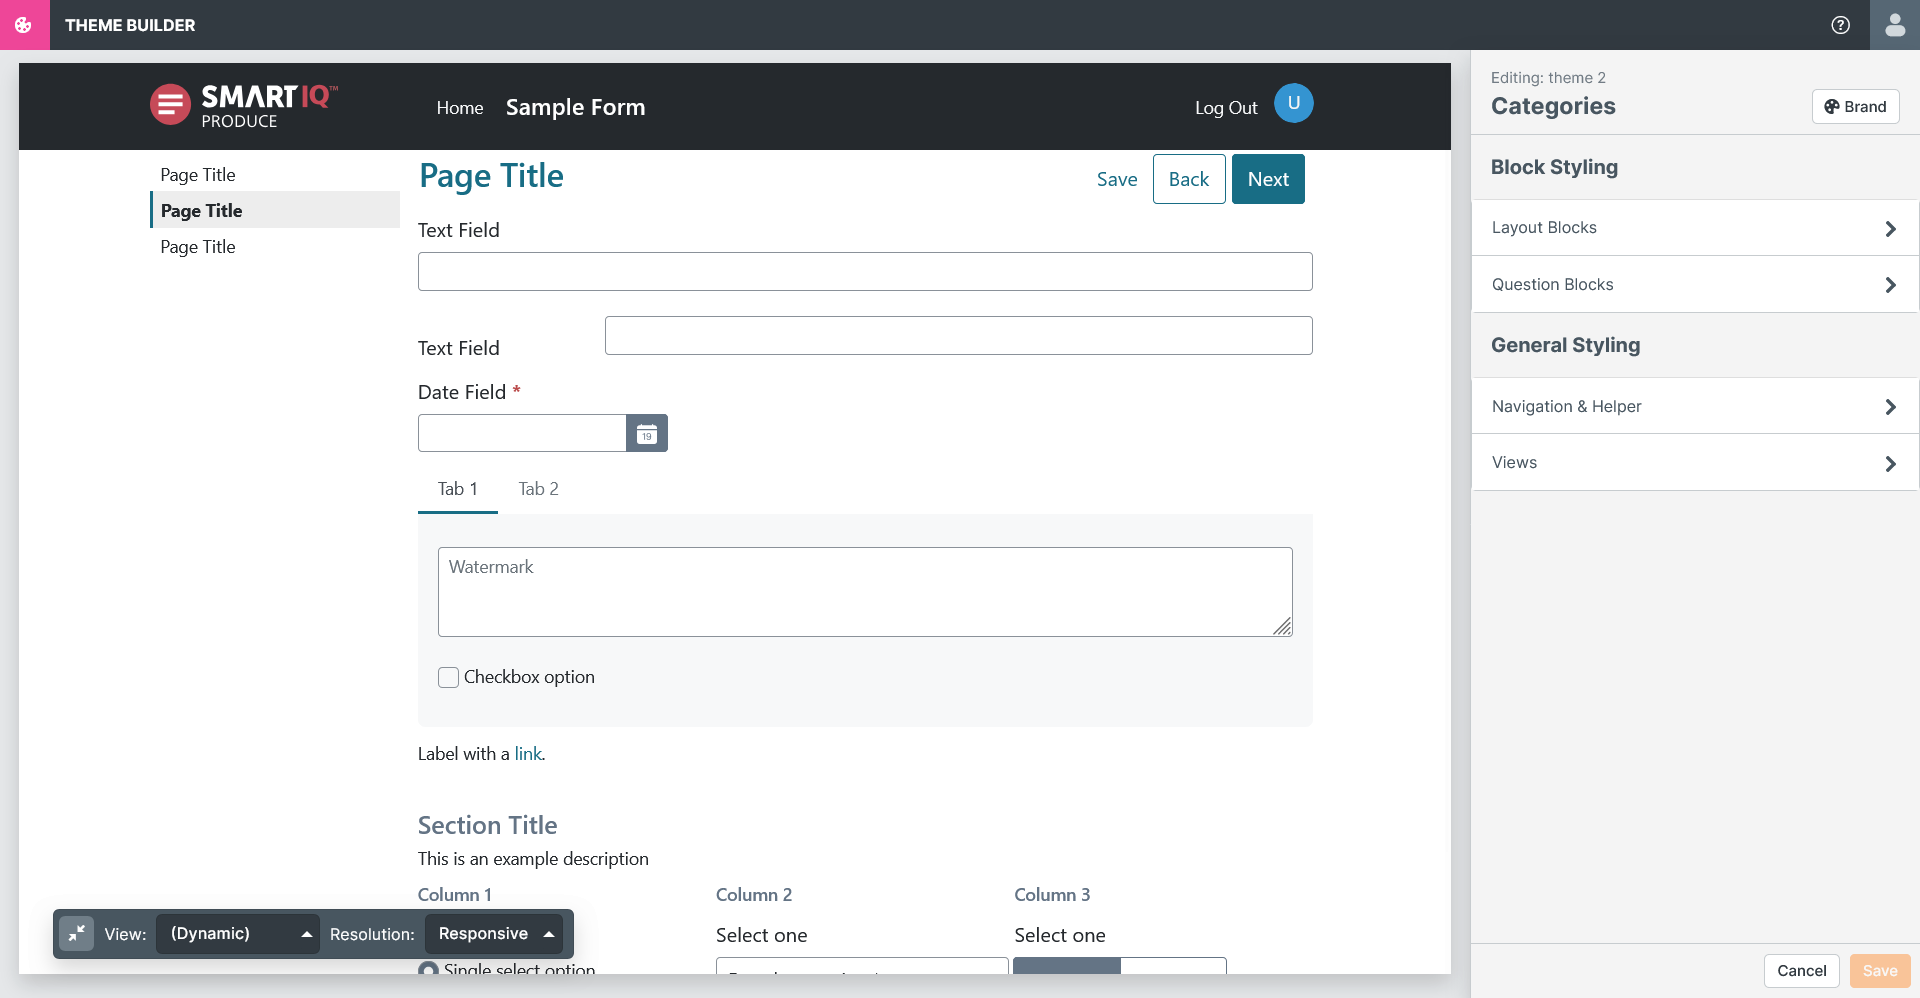This screenshot has height=998, width=1920.
Task: Click the link in the label text
Action: pyautogui.click(x=528, y=754)
